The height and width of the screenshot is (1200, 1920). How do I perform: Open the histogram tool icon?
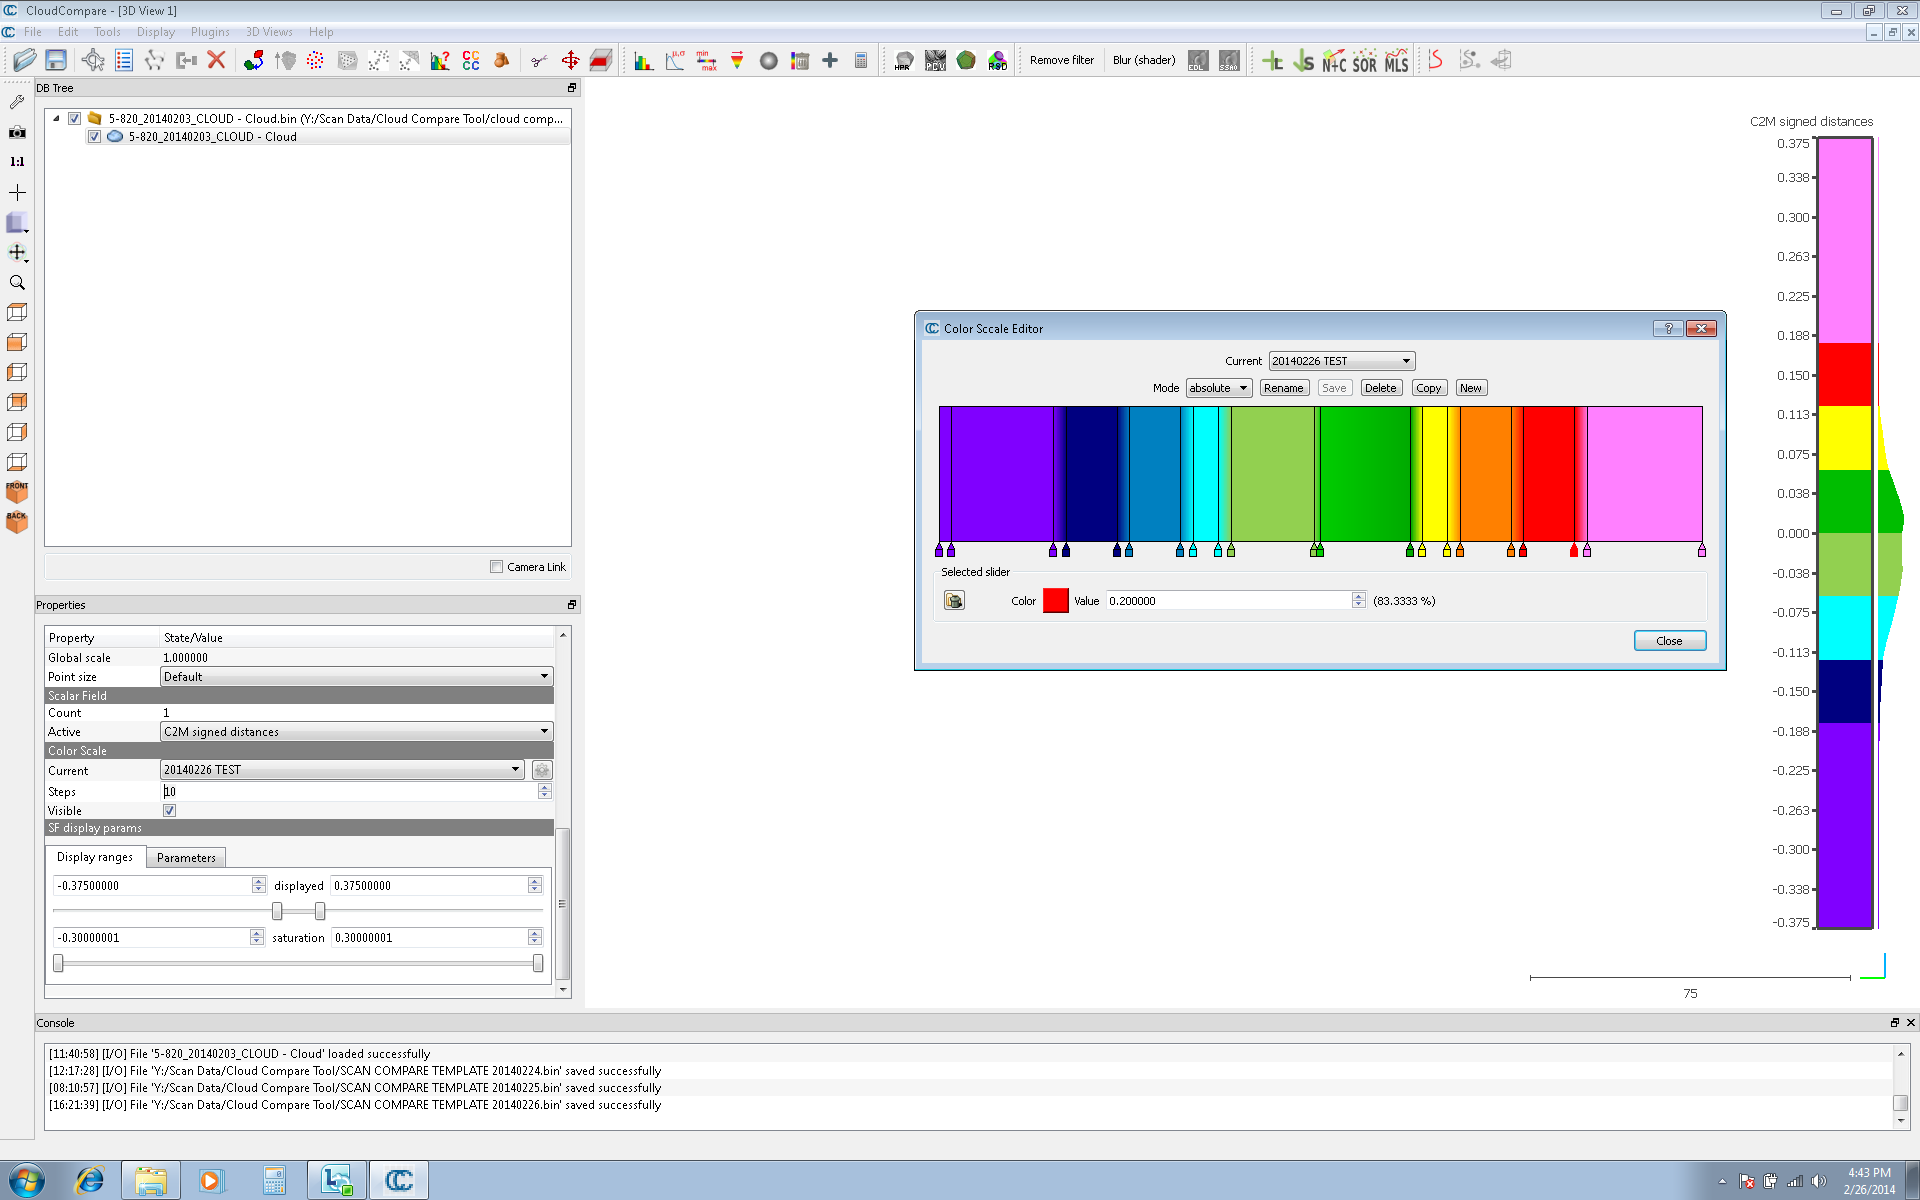pos(643,61)
